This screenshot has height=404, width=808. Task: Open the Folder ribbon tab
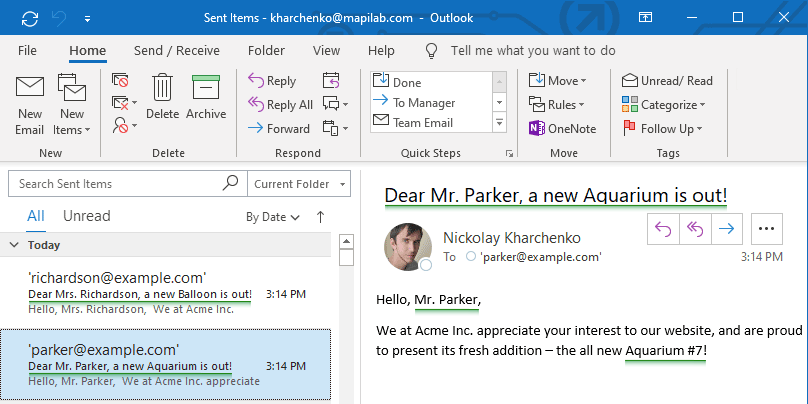pyautogui.click(x=266, y=50)
